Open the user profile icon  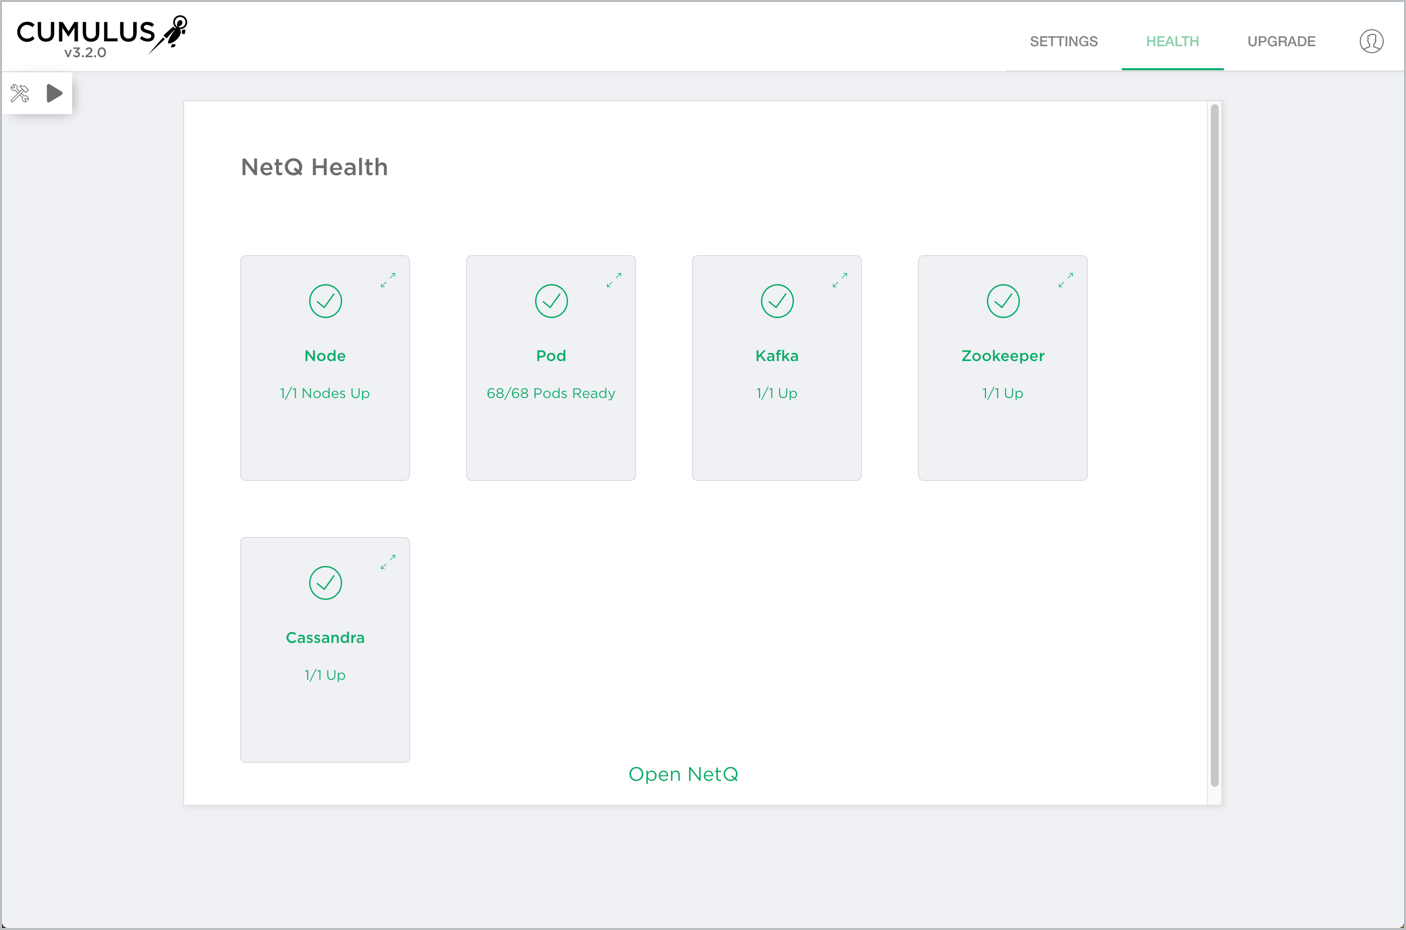1371,41
